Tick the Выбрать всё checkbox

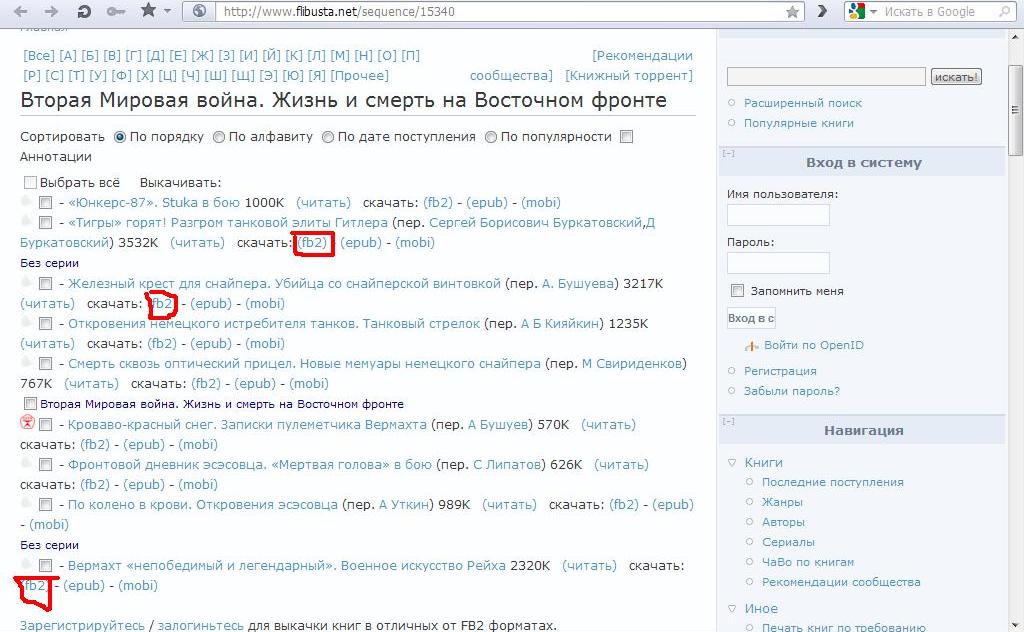[x=30, y=182]
